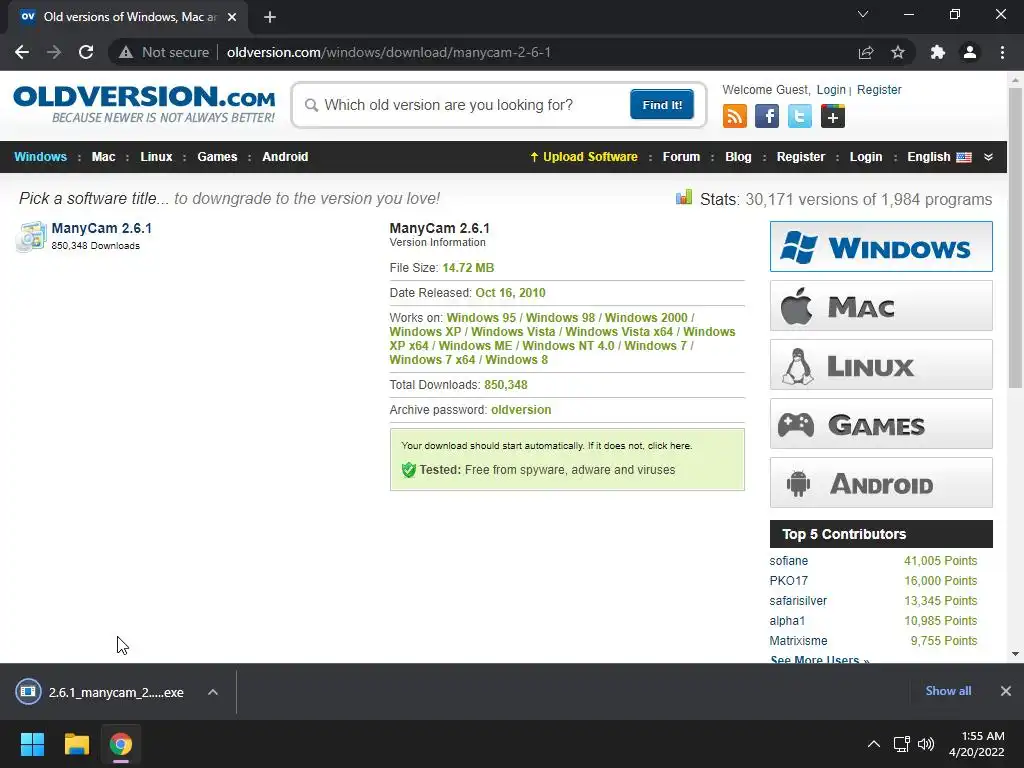
Task: Show hidden tray icons chevron
Action: (874, 744)
